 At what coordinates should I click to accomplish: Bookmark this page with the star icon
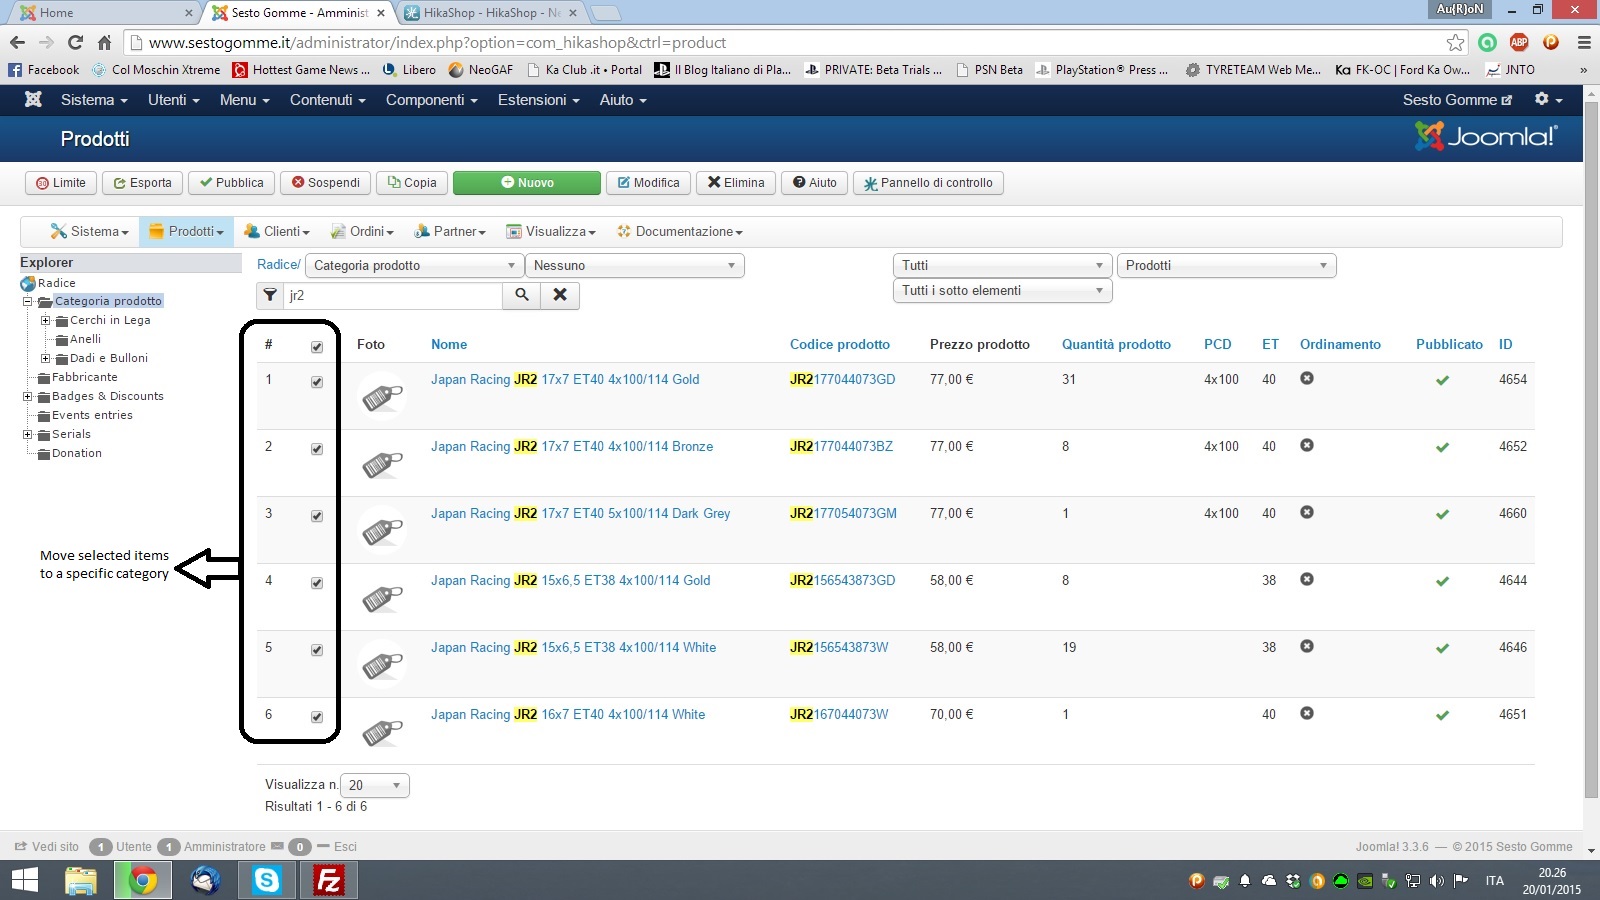[x=1455, y=42]
